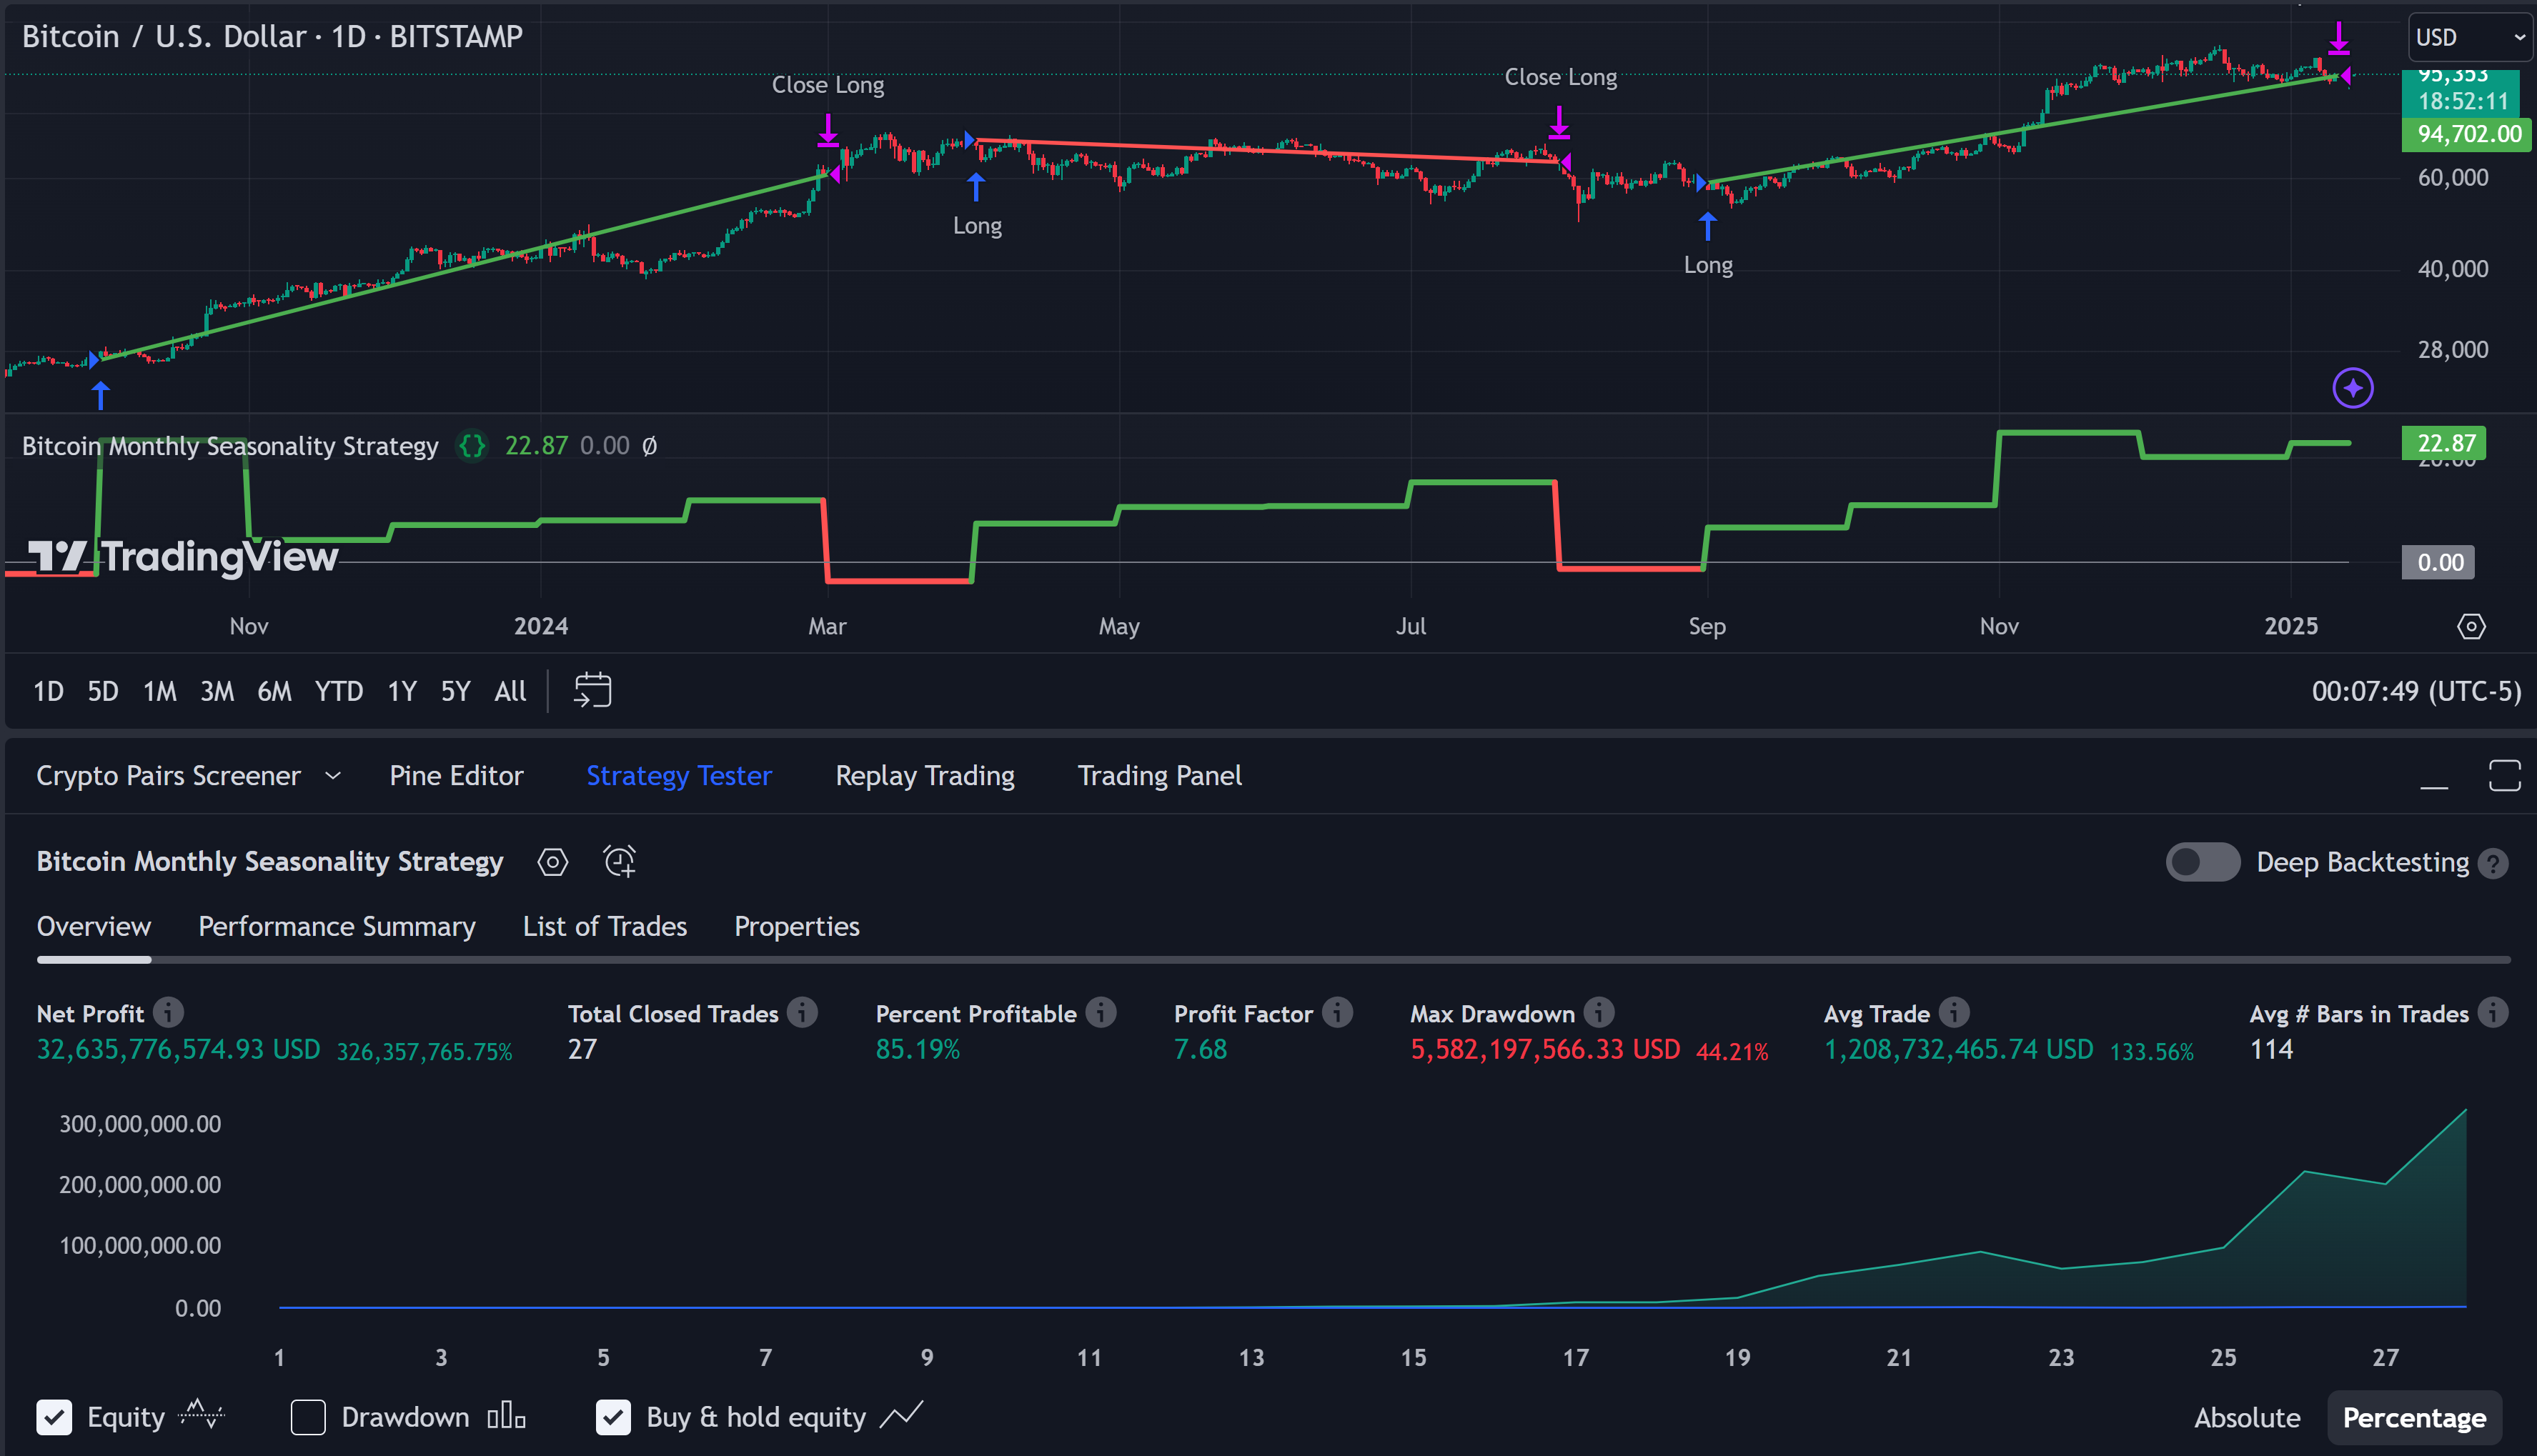2537x1456 pixels.
Task: Switch equity display to Absolute
Action: click(x=2247, y=1417)
